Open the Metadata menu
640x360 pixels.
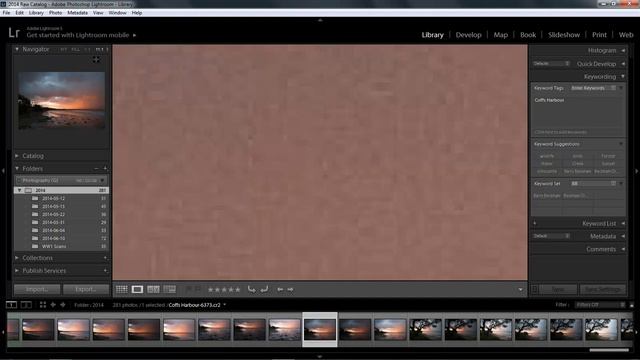77,13
